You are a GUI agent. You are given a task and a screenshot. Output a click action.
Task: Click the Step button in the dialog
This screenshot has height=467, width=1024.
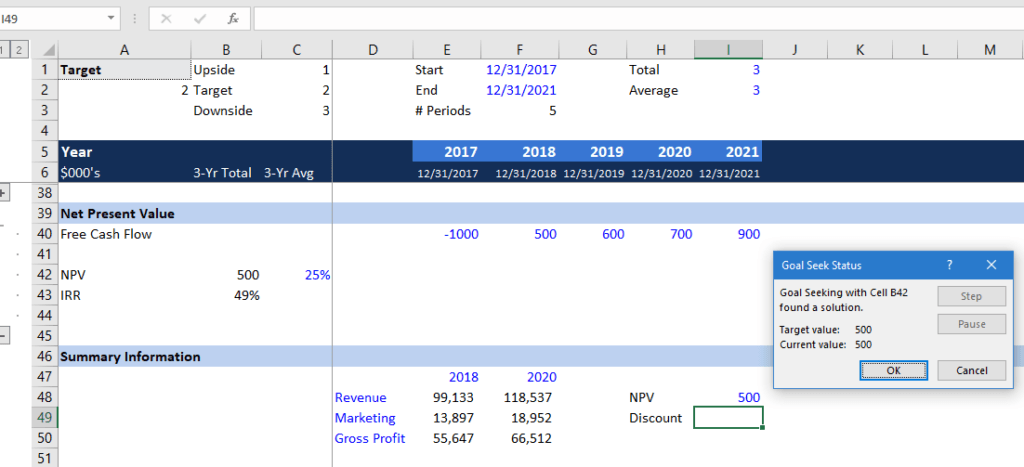(x=971, y=296)
